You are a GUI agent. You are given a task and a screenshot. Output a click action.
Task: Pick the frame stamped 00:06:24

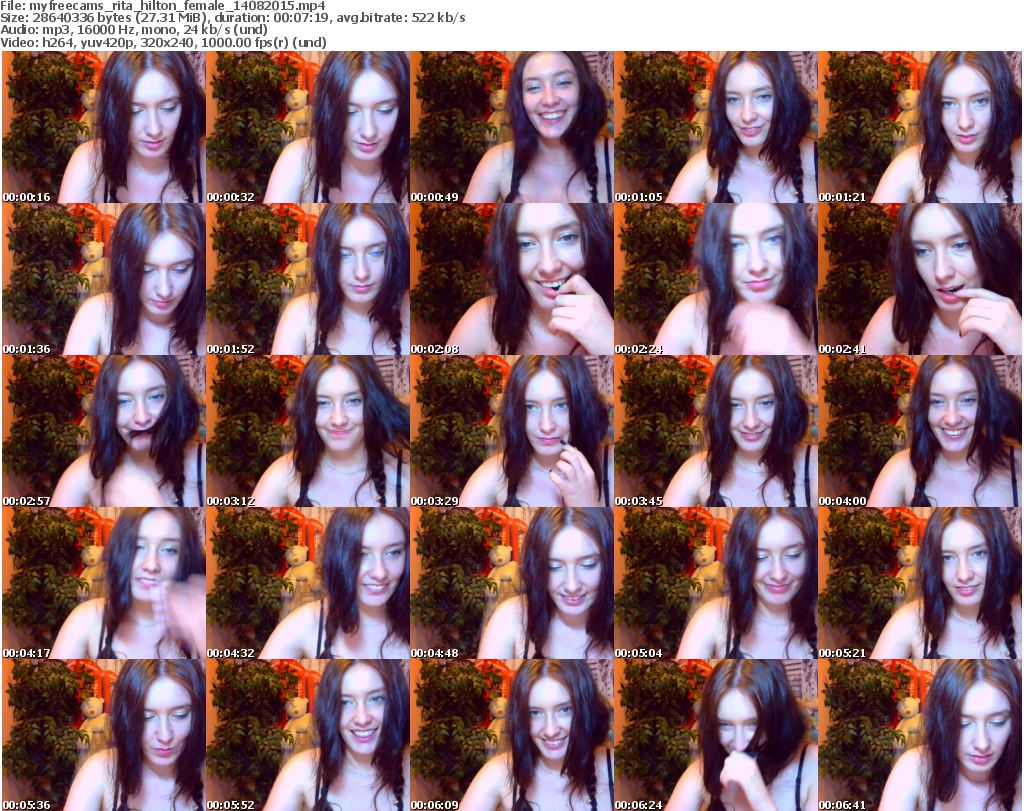[716, 735]
